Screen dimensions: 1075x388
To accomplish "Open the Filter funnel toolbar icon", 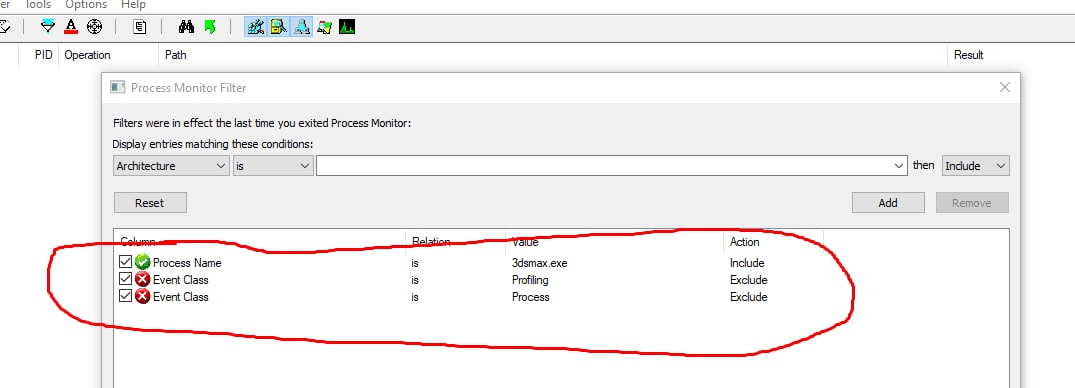I will click(47, 27).
